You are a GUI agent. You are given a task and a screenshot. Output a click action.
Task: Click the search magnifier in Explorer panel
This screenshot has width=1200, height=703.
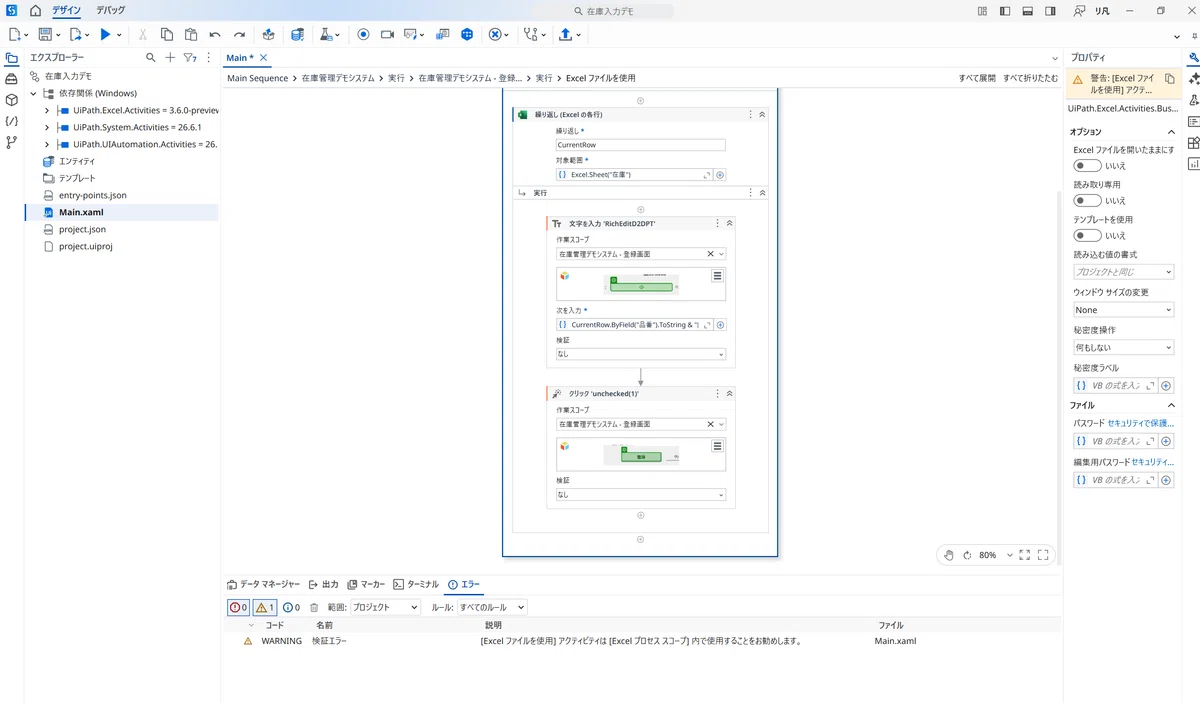(x=151, y=58)
